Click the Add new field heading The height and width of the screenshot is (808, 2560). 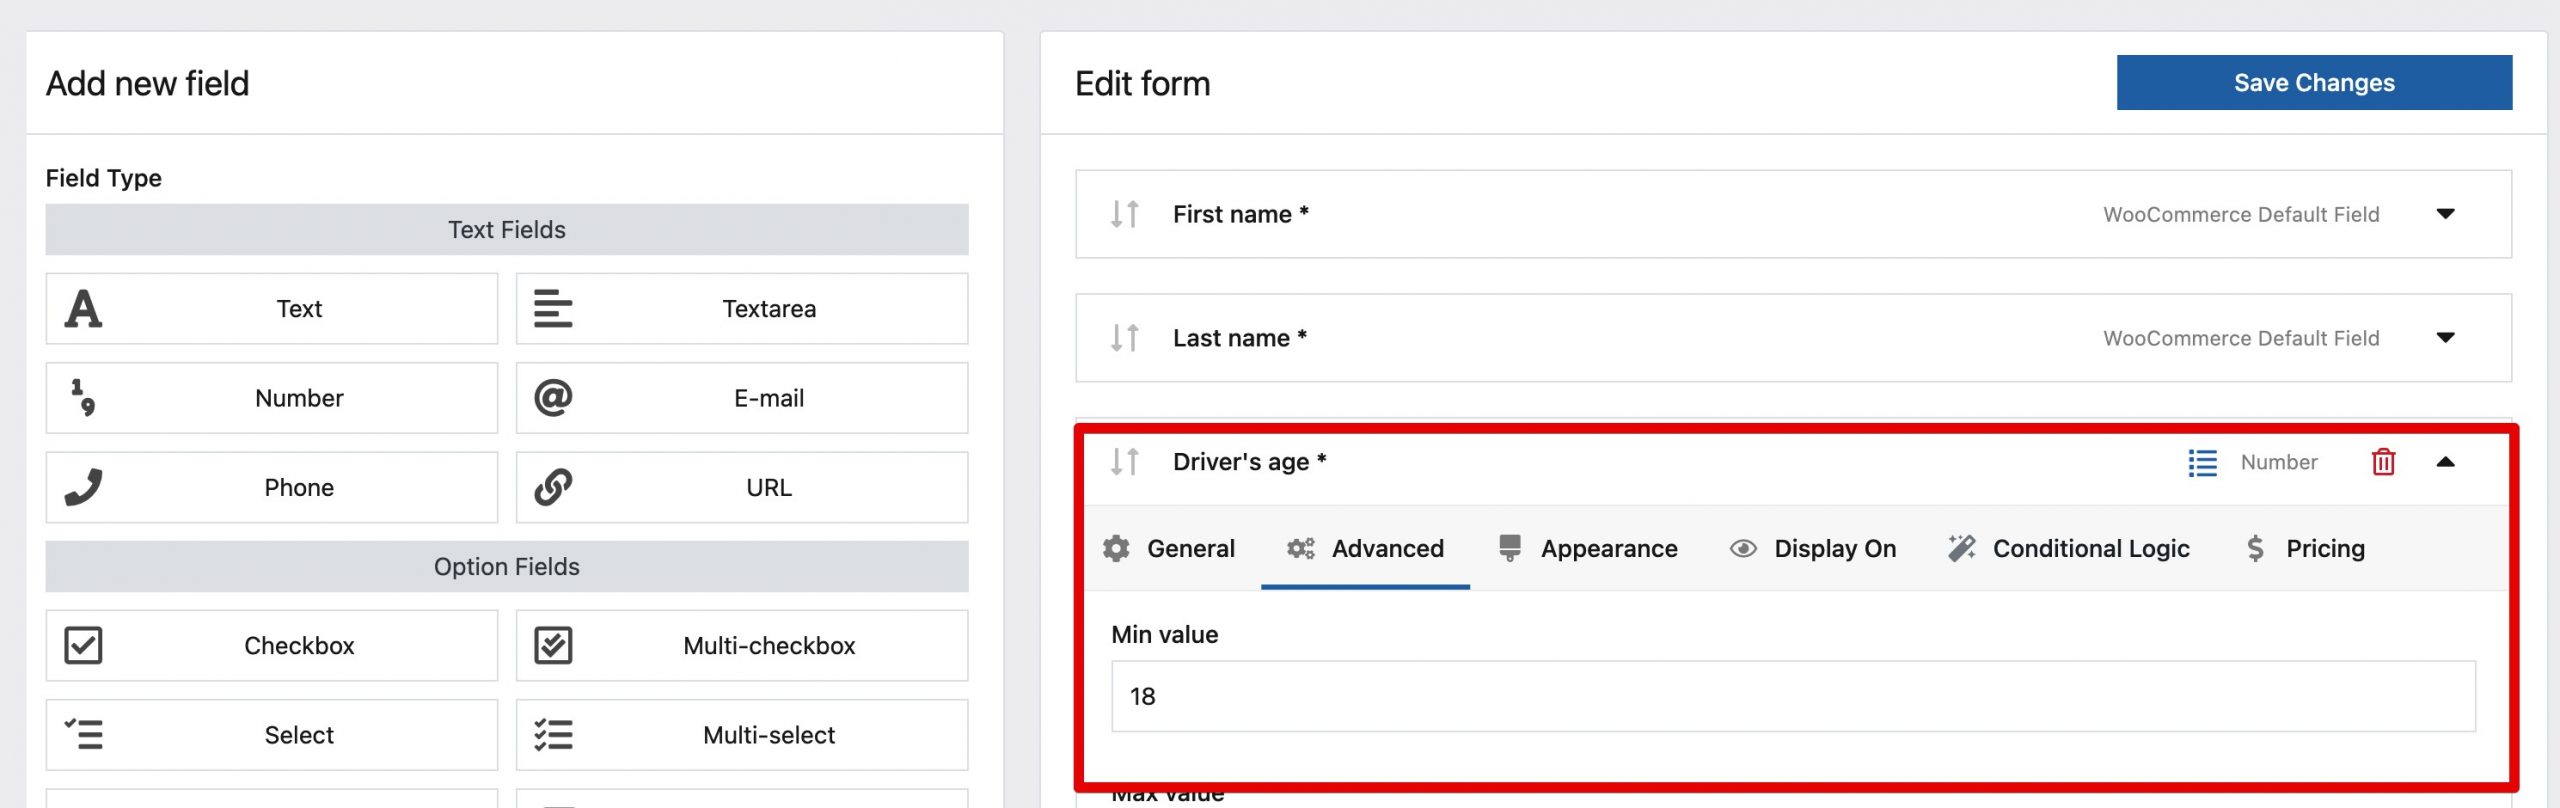(x=147, y=84)
